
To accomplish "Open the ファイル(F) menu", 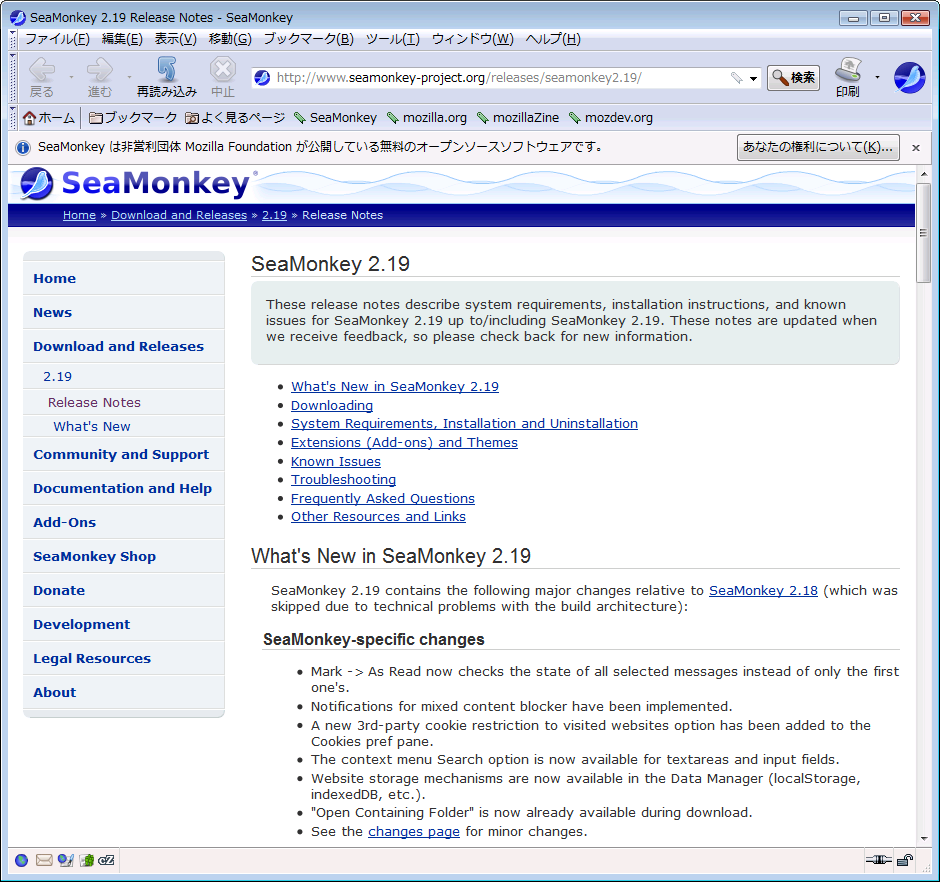I will pyautogui.click(x=57, y=40).
